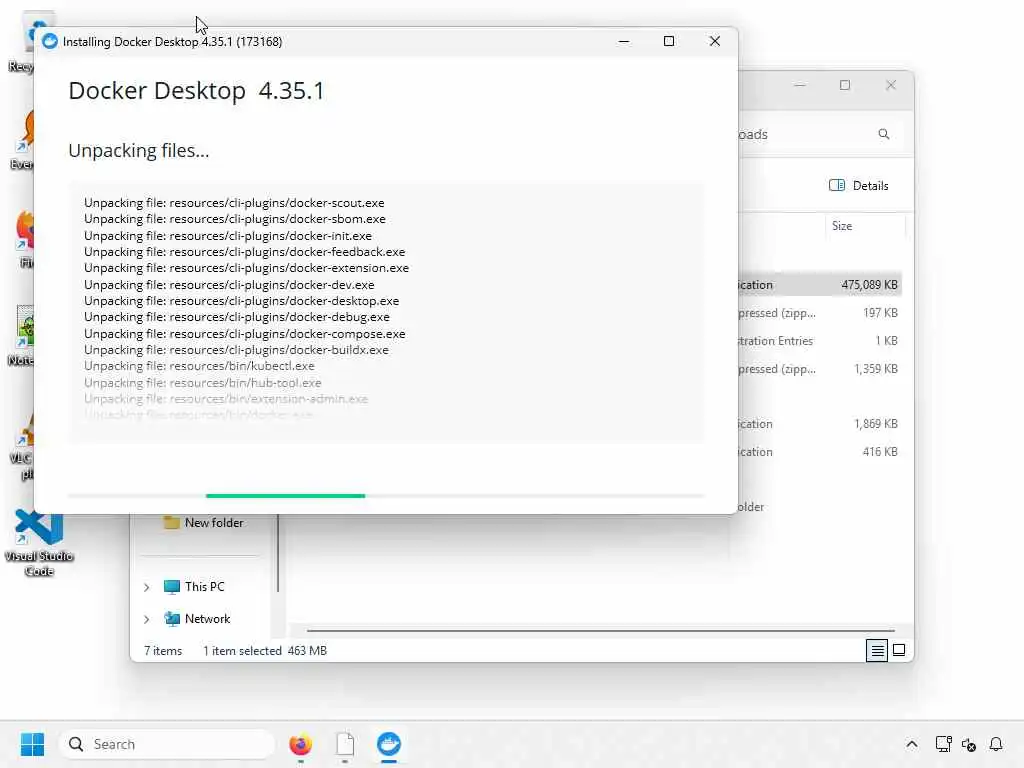Launch Firefox from the taskbar
This screenshot has height=768, width=1024.
point(300,744)
